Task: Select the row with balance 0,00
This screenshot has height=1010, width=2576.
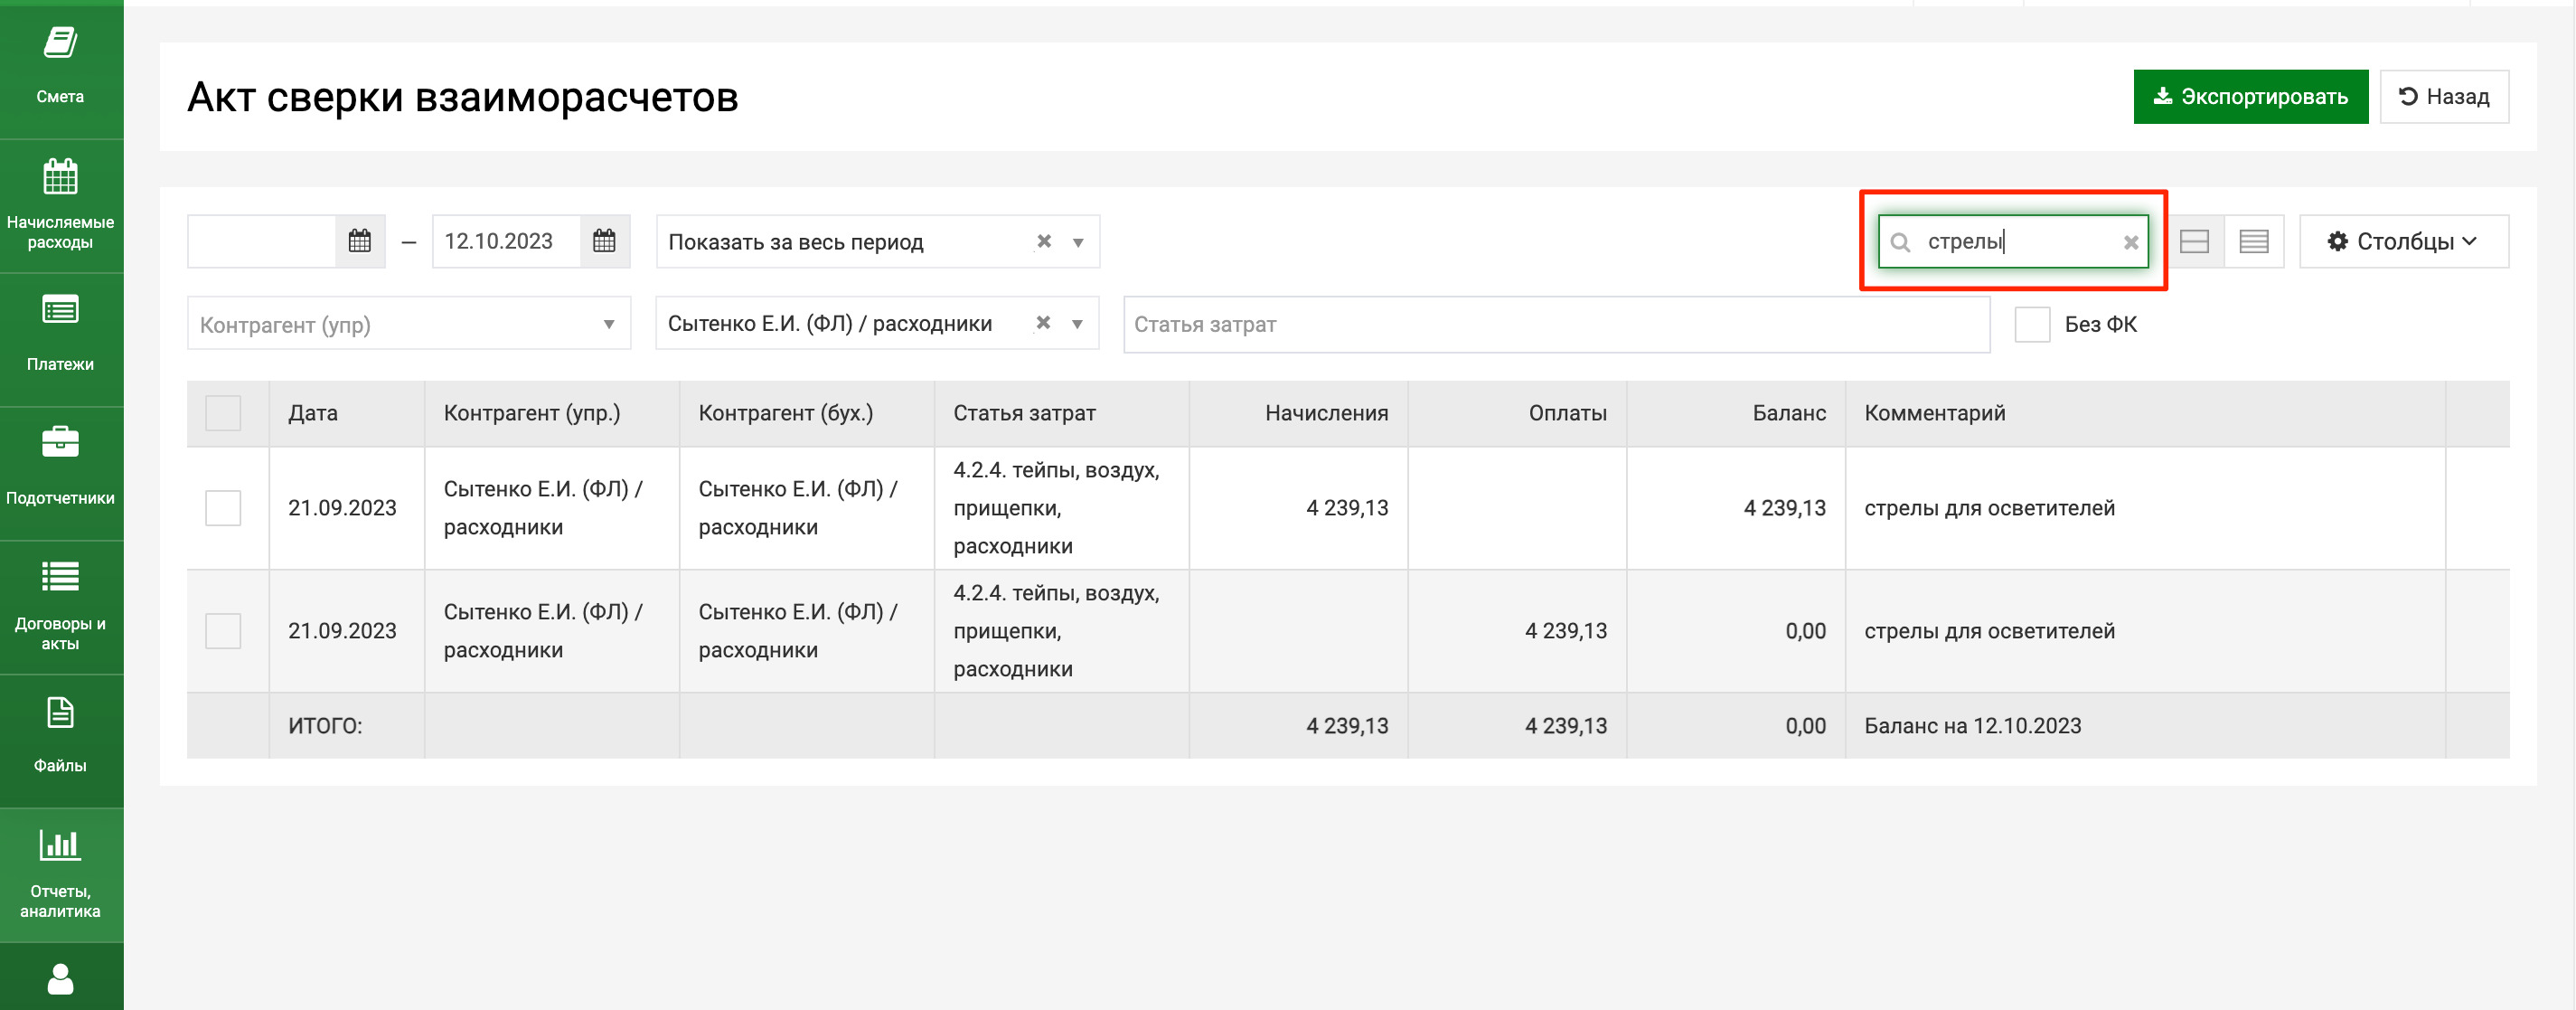Action: click(x=223, y=631)
